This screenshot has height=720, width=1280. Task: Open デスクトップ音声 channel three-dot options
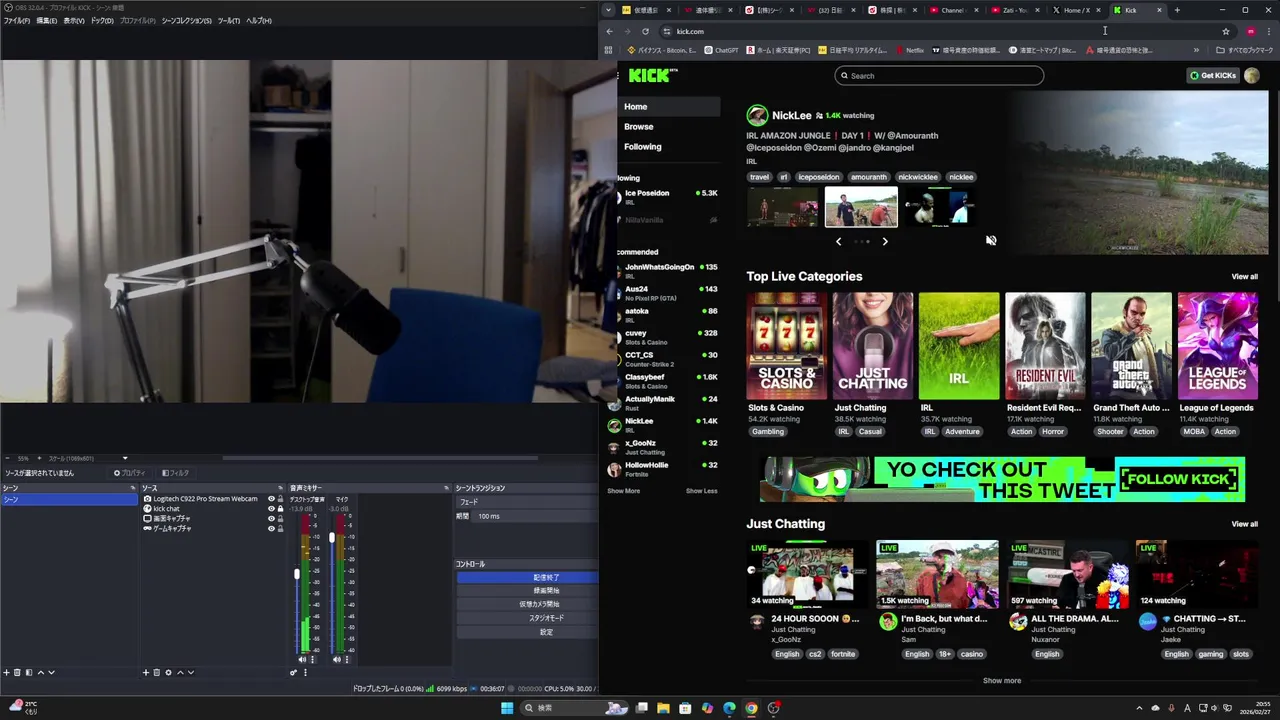(312, 659)
